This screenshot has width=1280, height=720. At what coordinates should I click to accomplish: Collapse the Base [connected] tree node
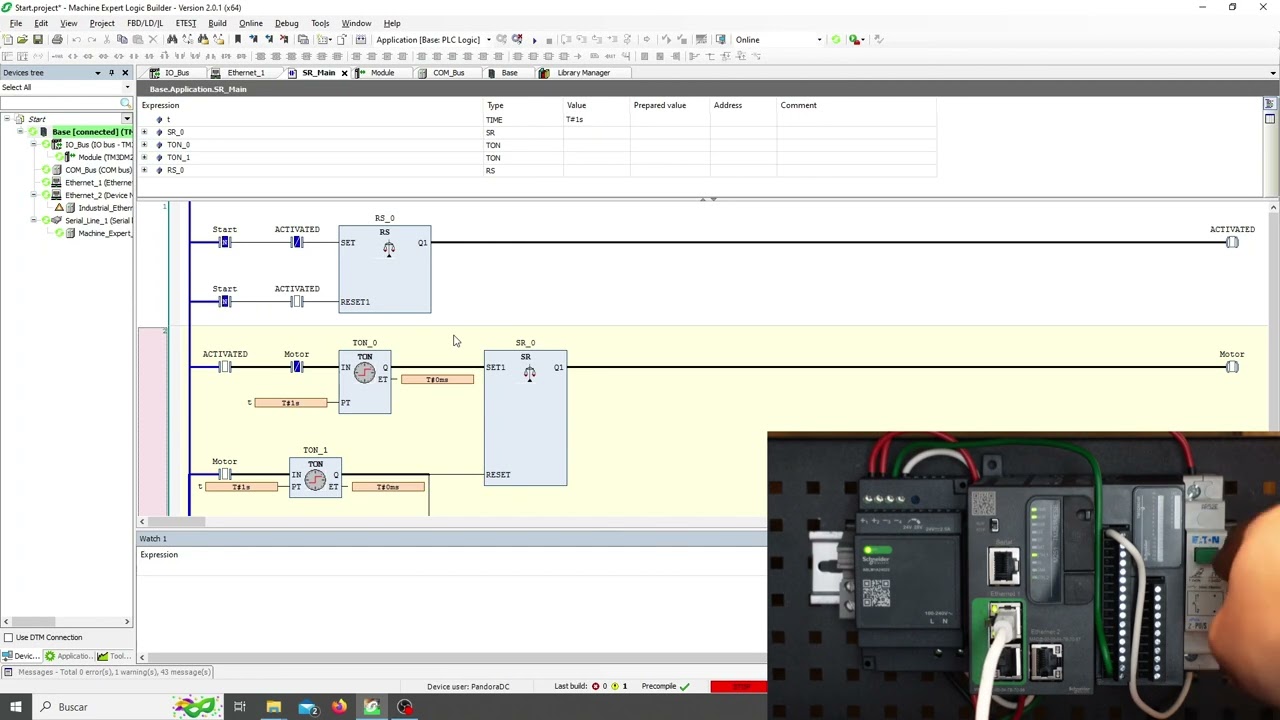click(20, 132)
